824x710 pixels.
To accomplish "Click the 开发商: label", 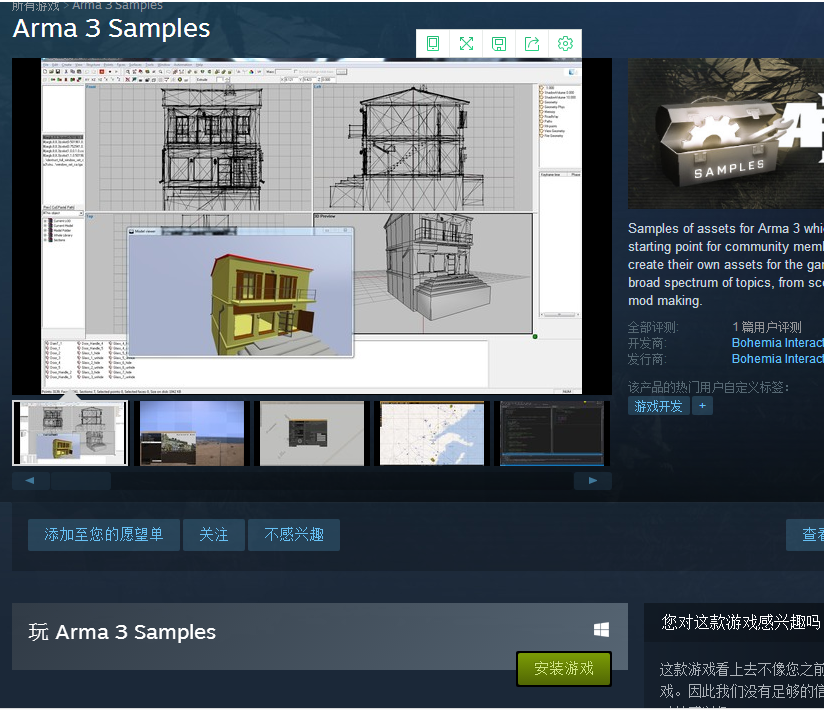I will coord(647,343).
